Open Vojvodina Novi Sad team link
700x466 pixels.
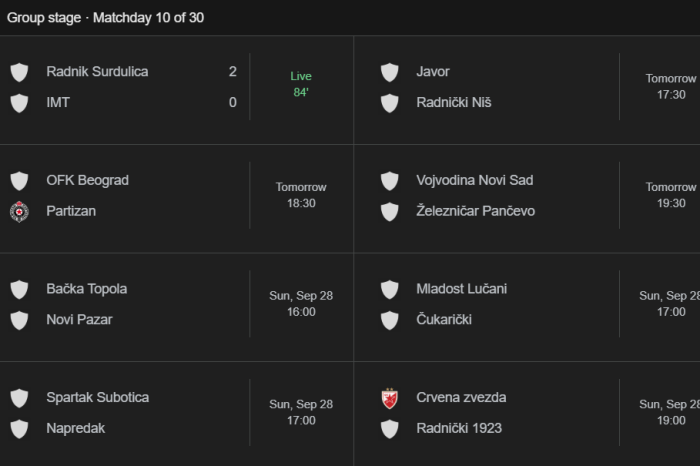point(474,181)
